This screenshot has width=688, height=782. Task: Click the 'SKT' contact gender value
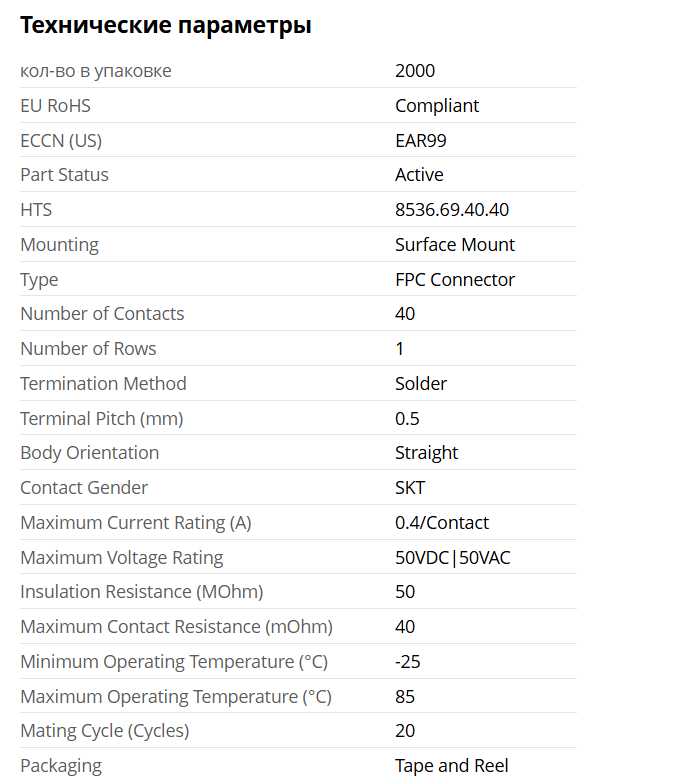410,488
